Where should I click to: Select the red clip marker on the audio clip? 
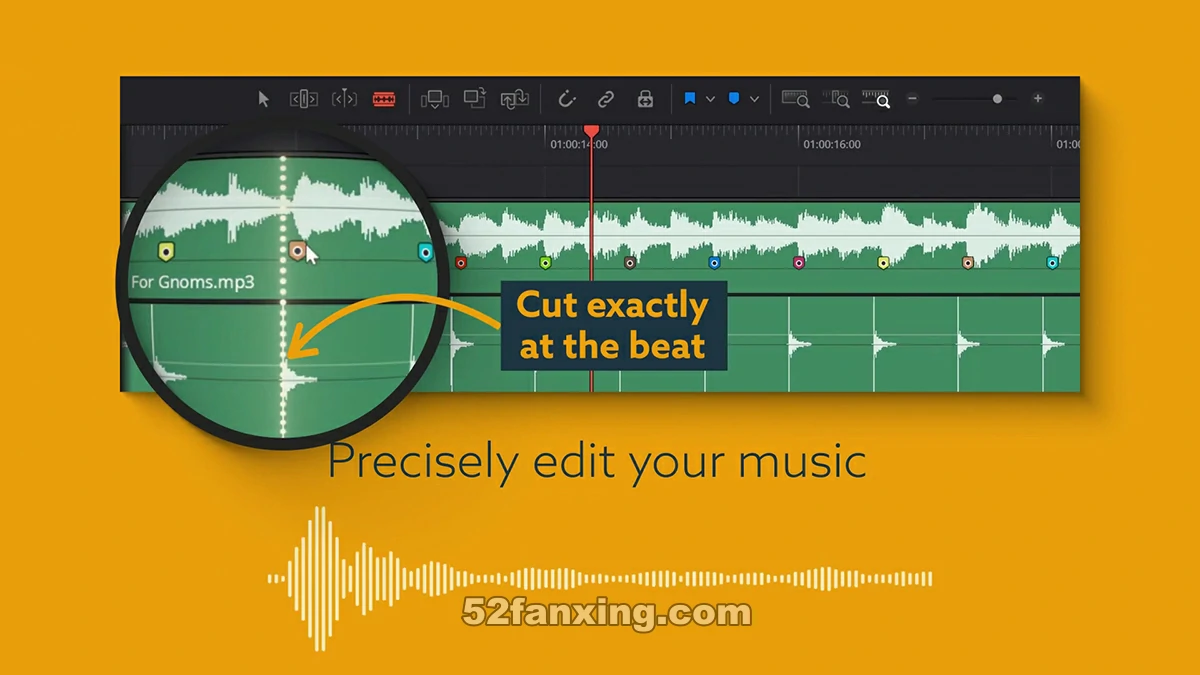[x=461, y=263]
